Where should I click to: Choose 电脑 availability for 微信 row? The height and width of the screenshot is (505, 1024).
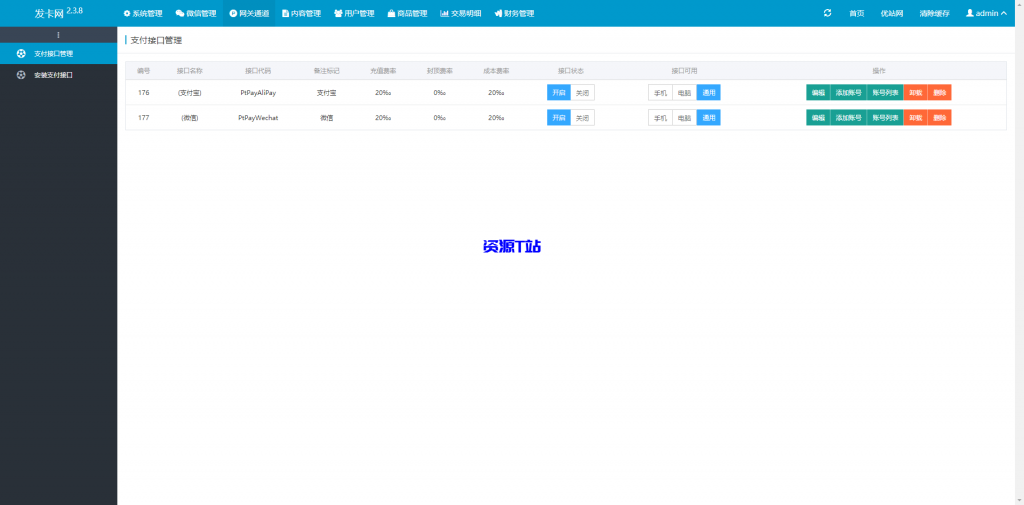684,117
